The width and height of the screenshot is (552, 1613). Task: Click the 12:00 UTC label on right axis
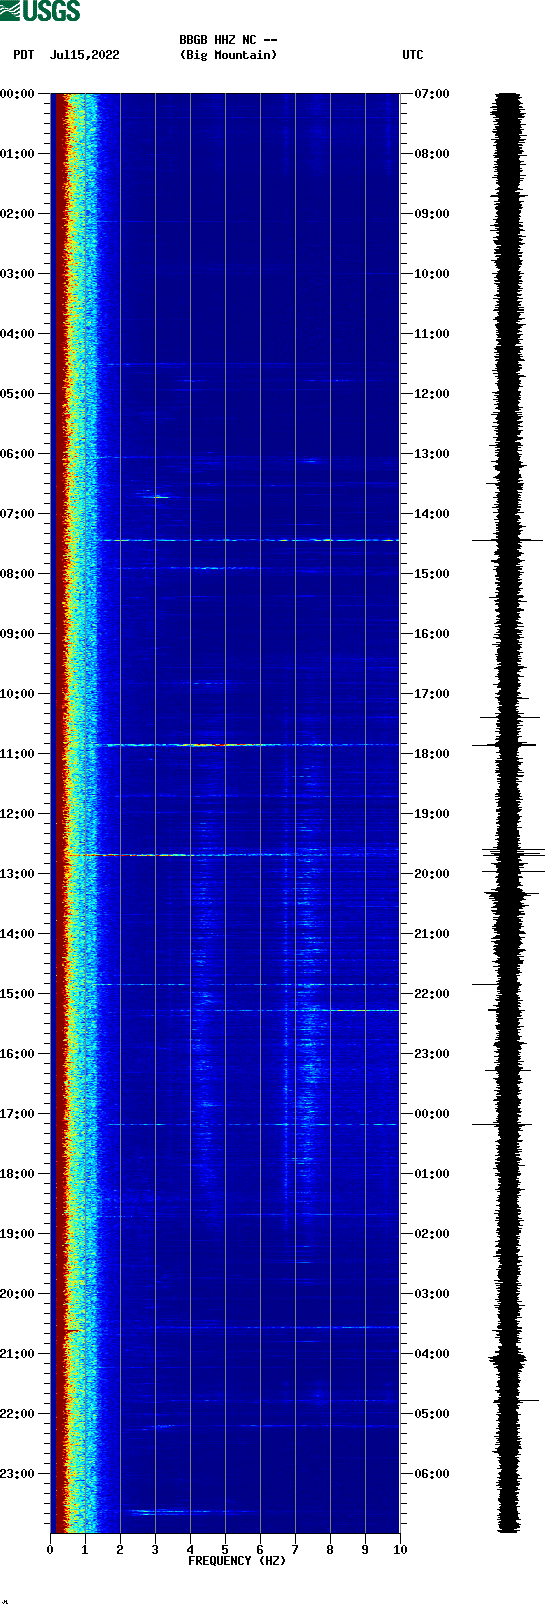pyautogui.click(x=432, y=394)
